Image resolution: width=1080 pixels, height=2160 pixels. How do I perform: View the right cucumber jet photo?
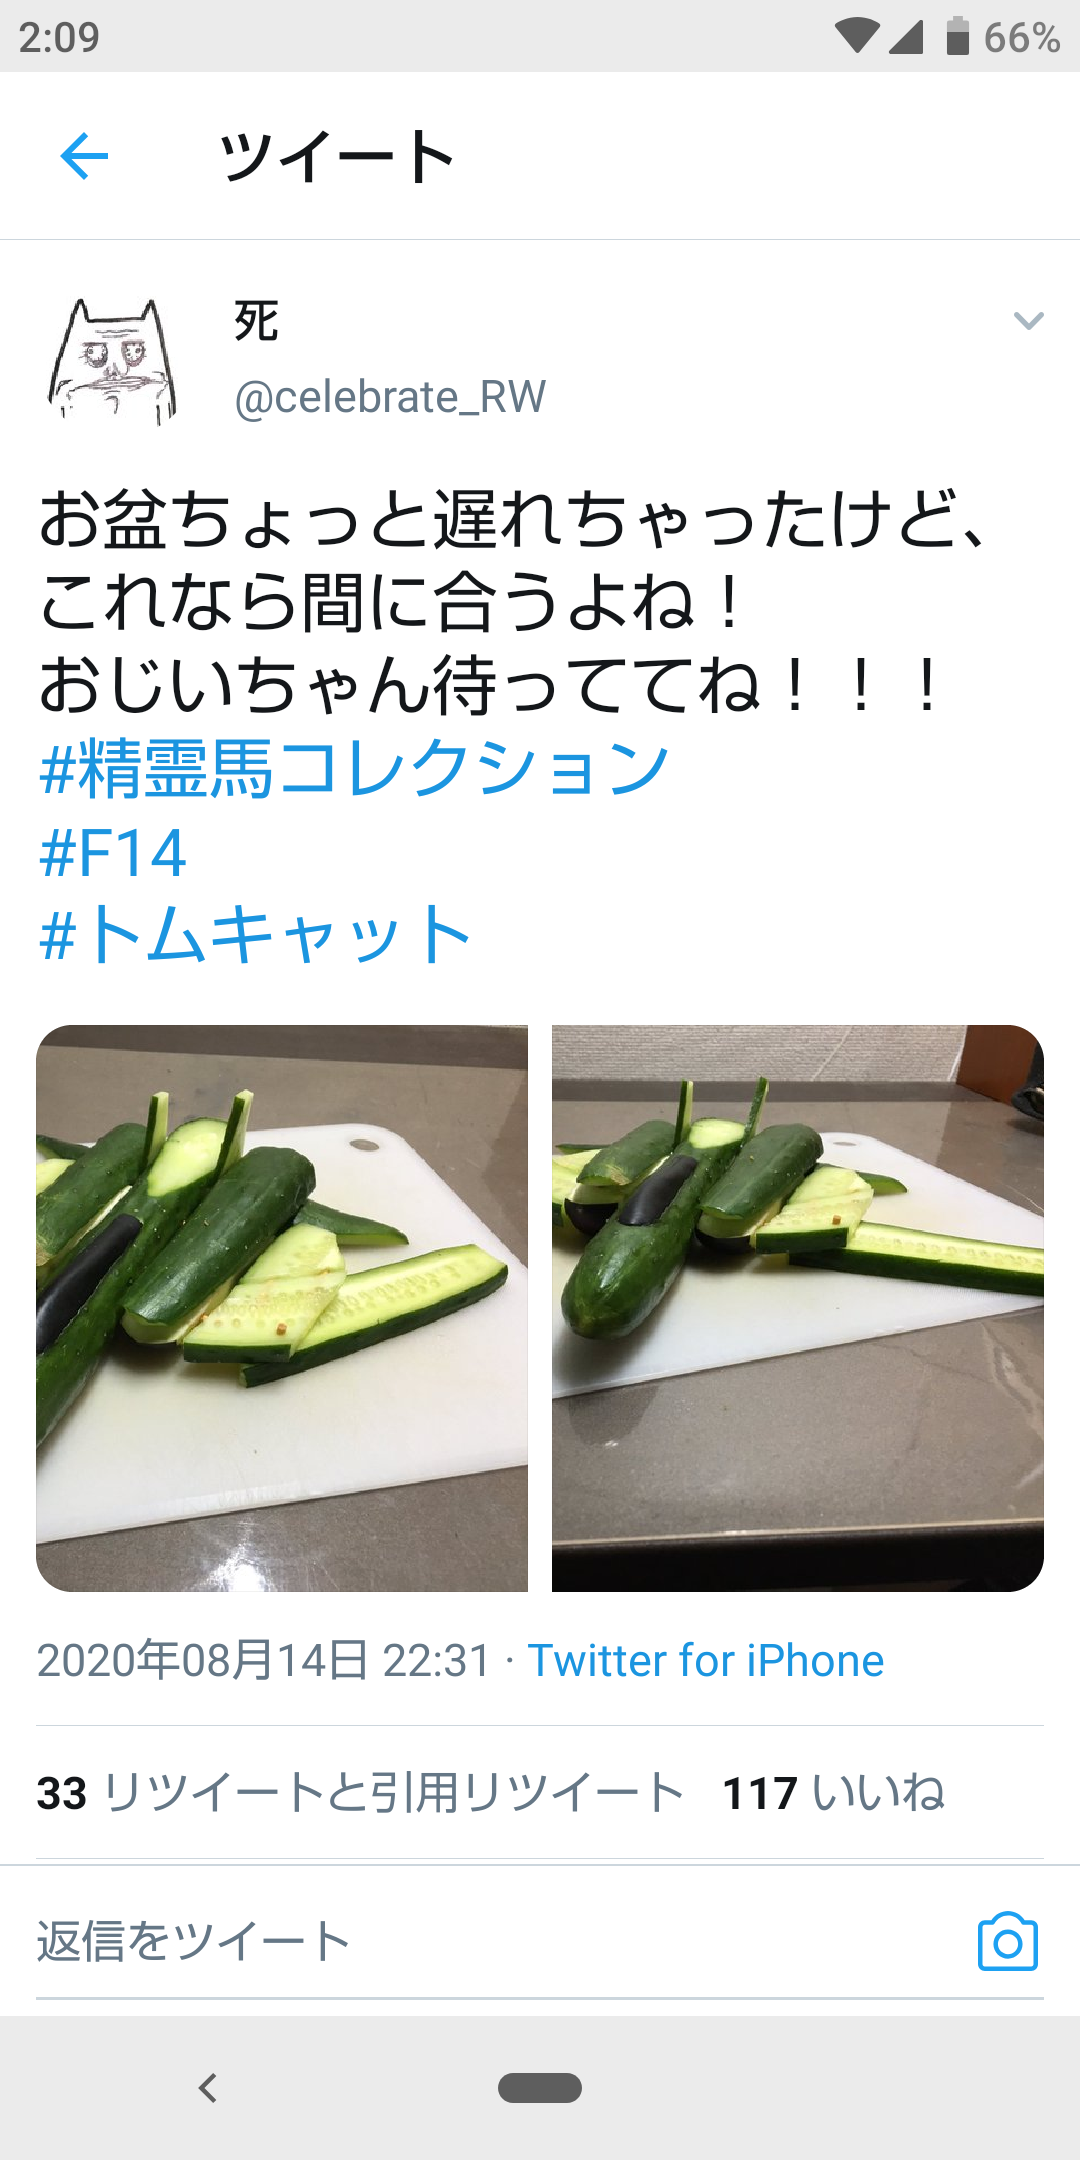(798, 1308)
